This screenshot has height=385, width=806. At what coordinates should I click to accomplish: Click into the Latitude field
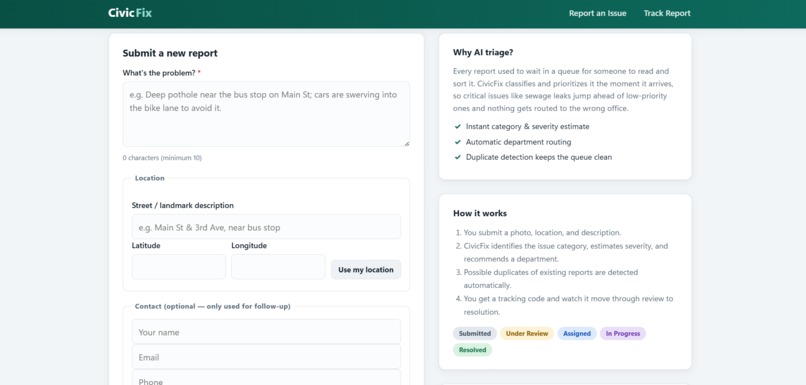coord(178,267)
